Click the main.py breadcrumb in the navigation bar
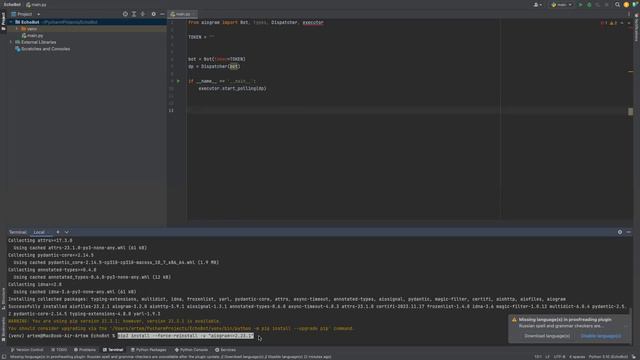This screenshot has width=640, height=360. pos(36,4)
